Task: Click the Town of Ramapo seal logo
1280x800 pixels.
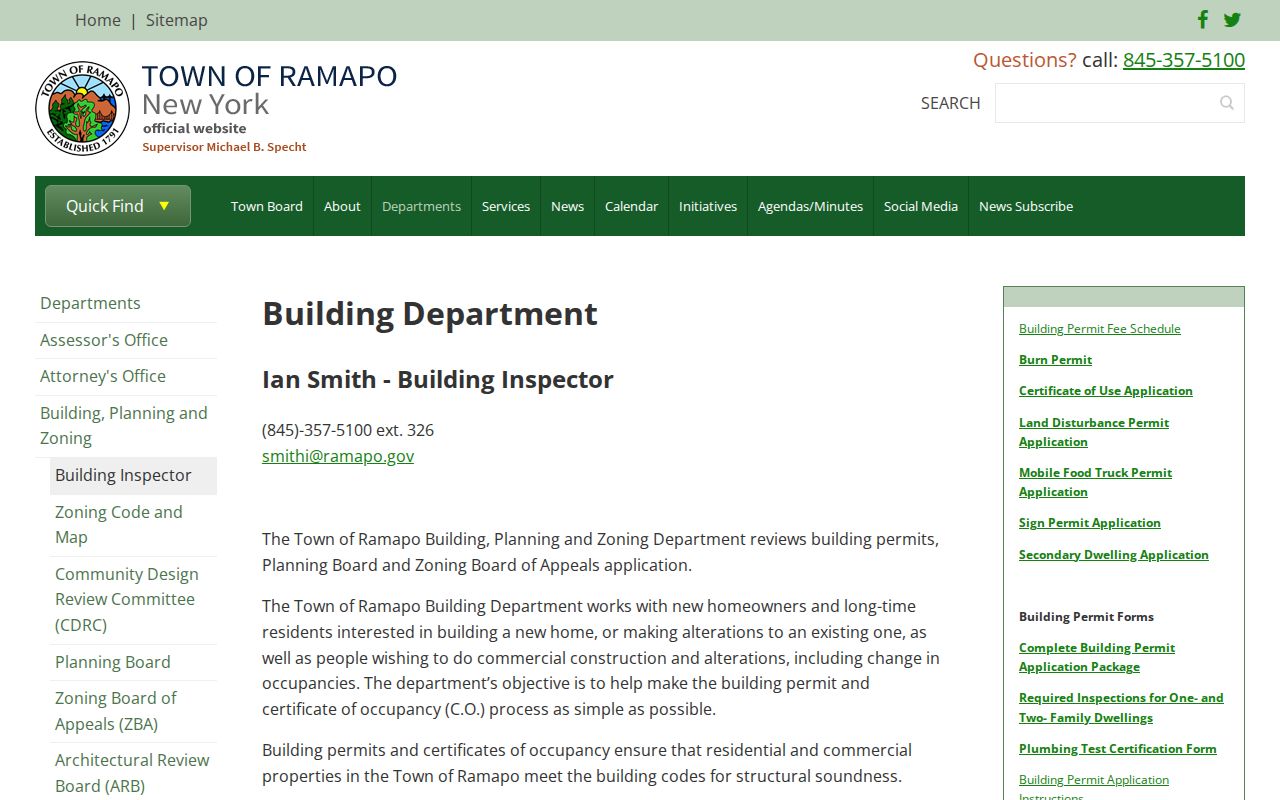Action: point(82,108)
